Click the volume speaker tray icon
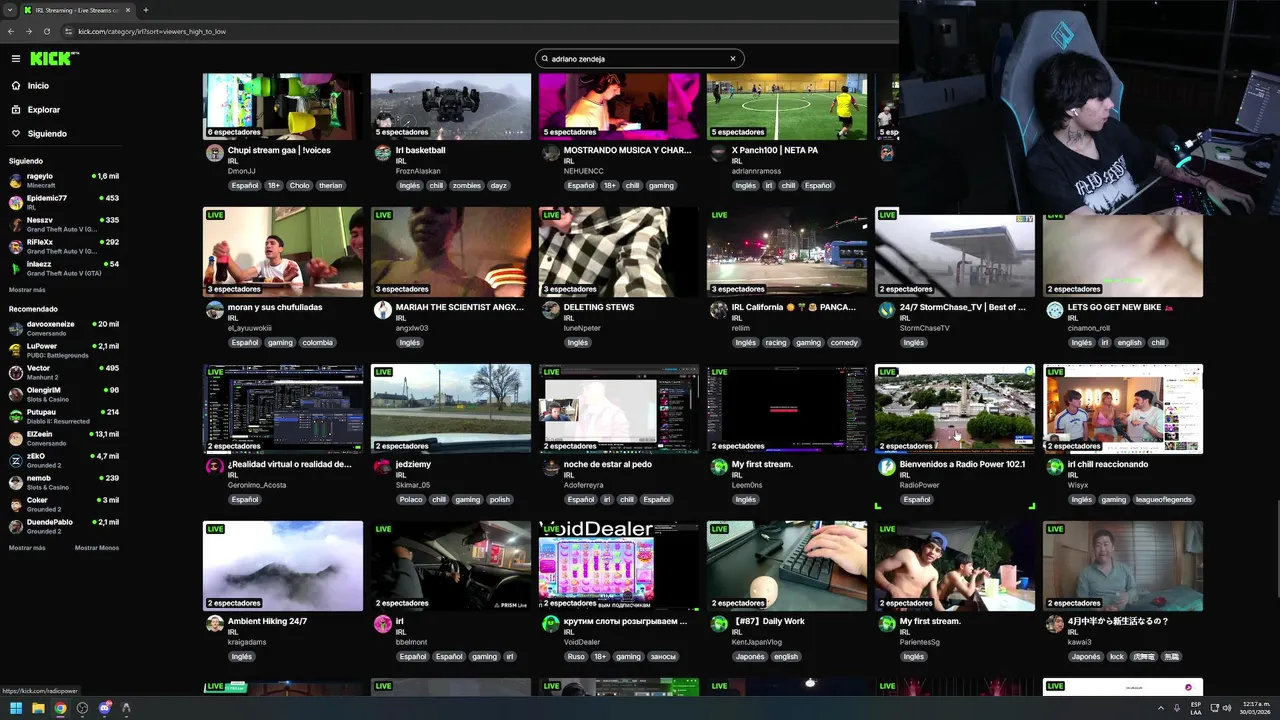Screen dimensions: 1280x720 [x=1227, y=708]
